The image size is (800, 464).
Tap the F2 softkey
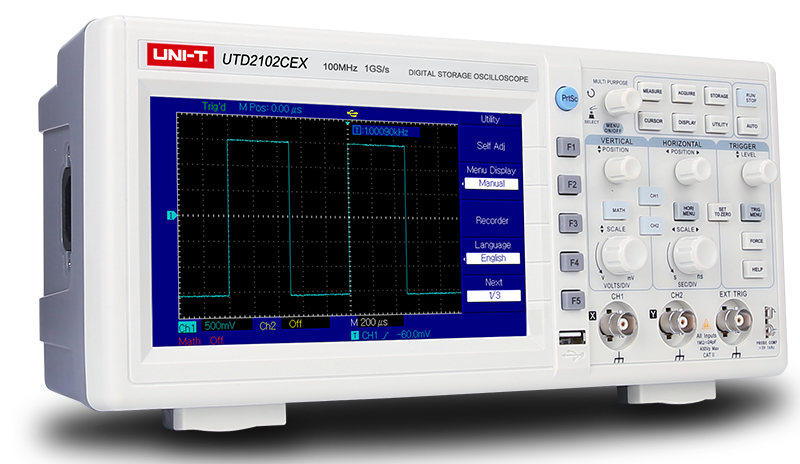570,185
